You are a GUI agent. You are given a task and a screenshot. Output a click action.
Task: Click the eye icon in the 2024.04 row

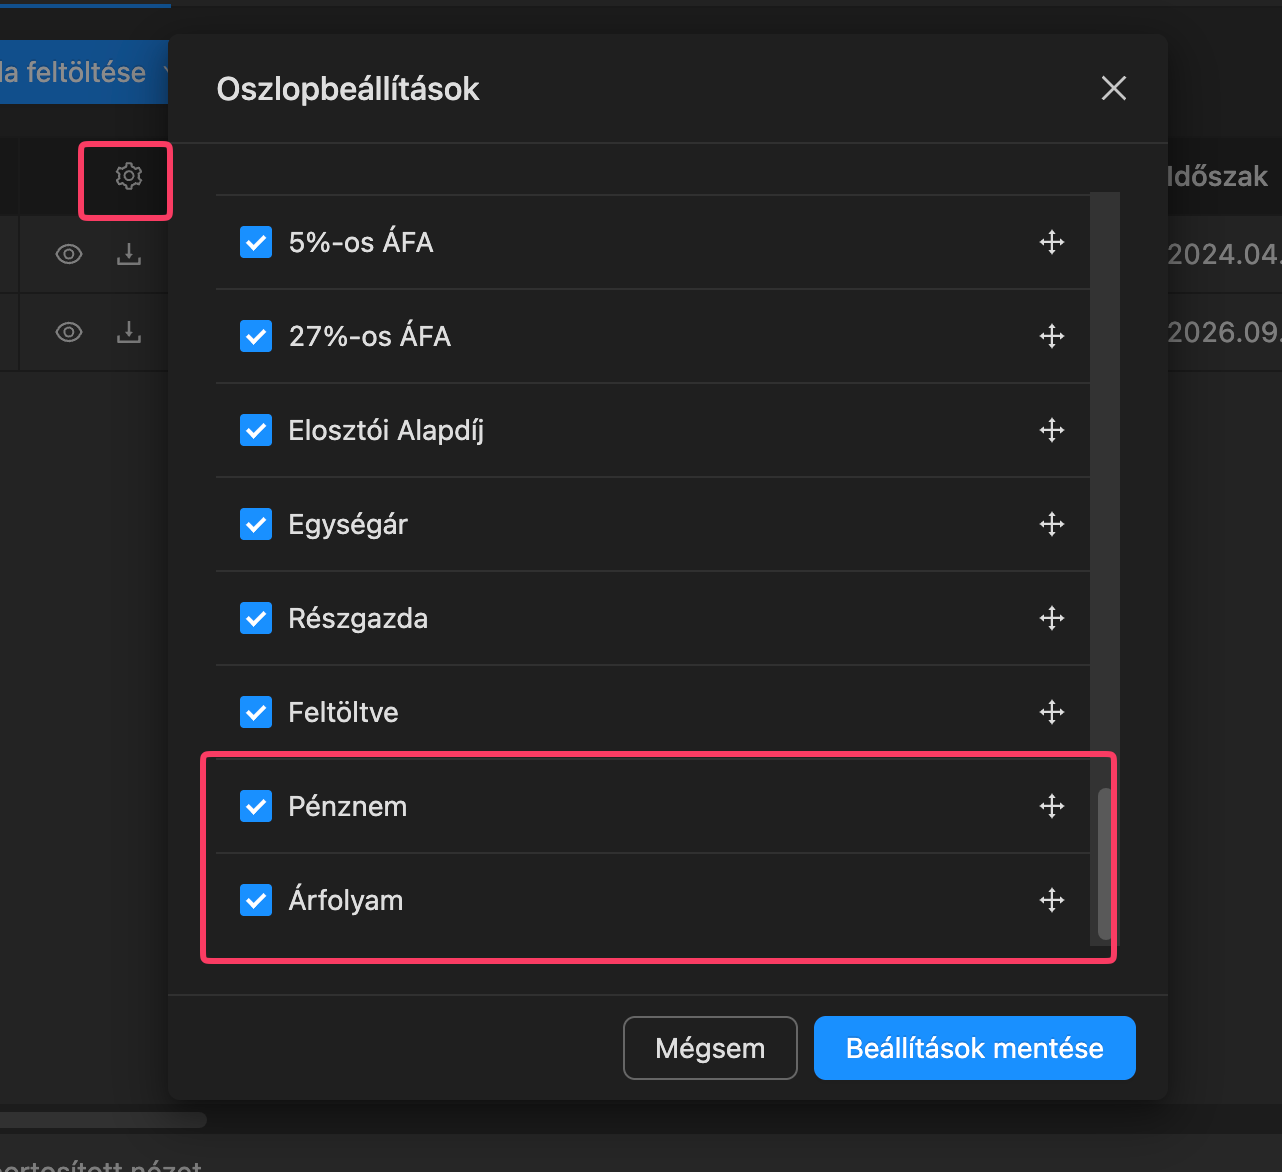[69, 254]
